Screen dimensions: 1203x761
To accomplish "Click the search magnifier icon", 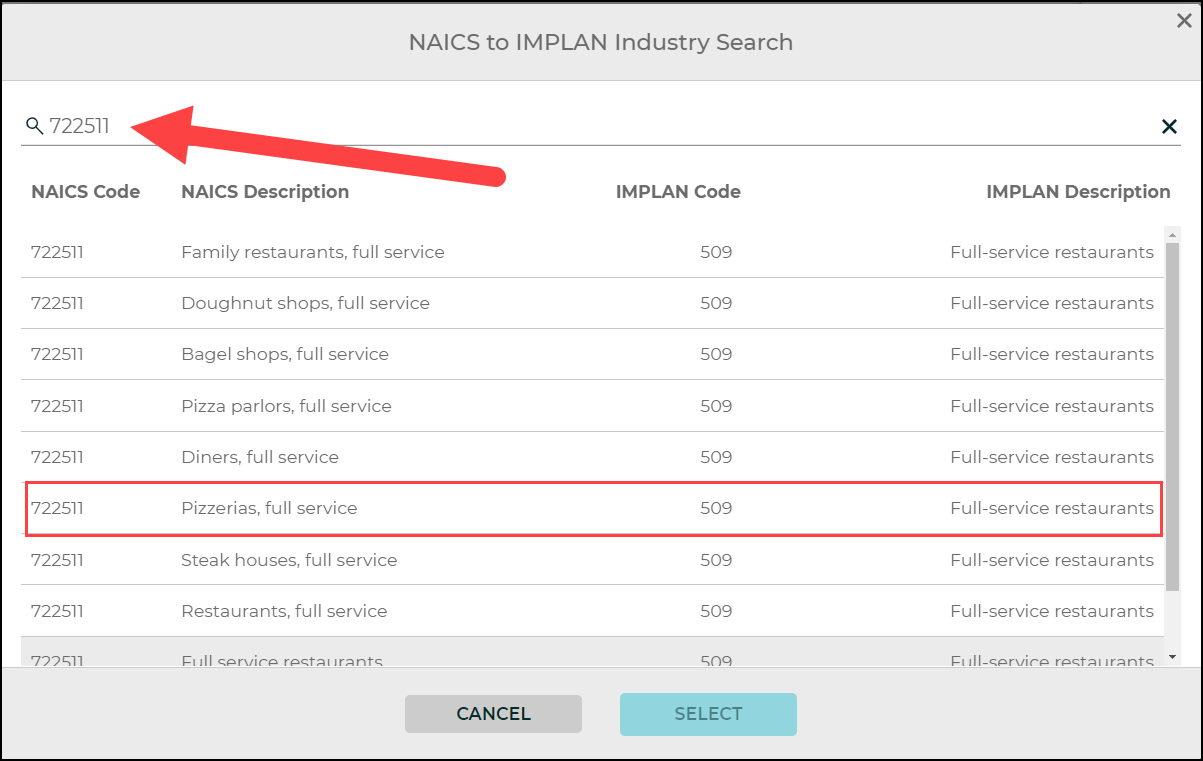I will pyautogui.click(x=34, y=126).
